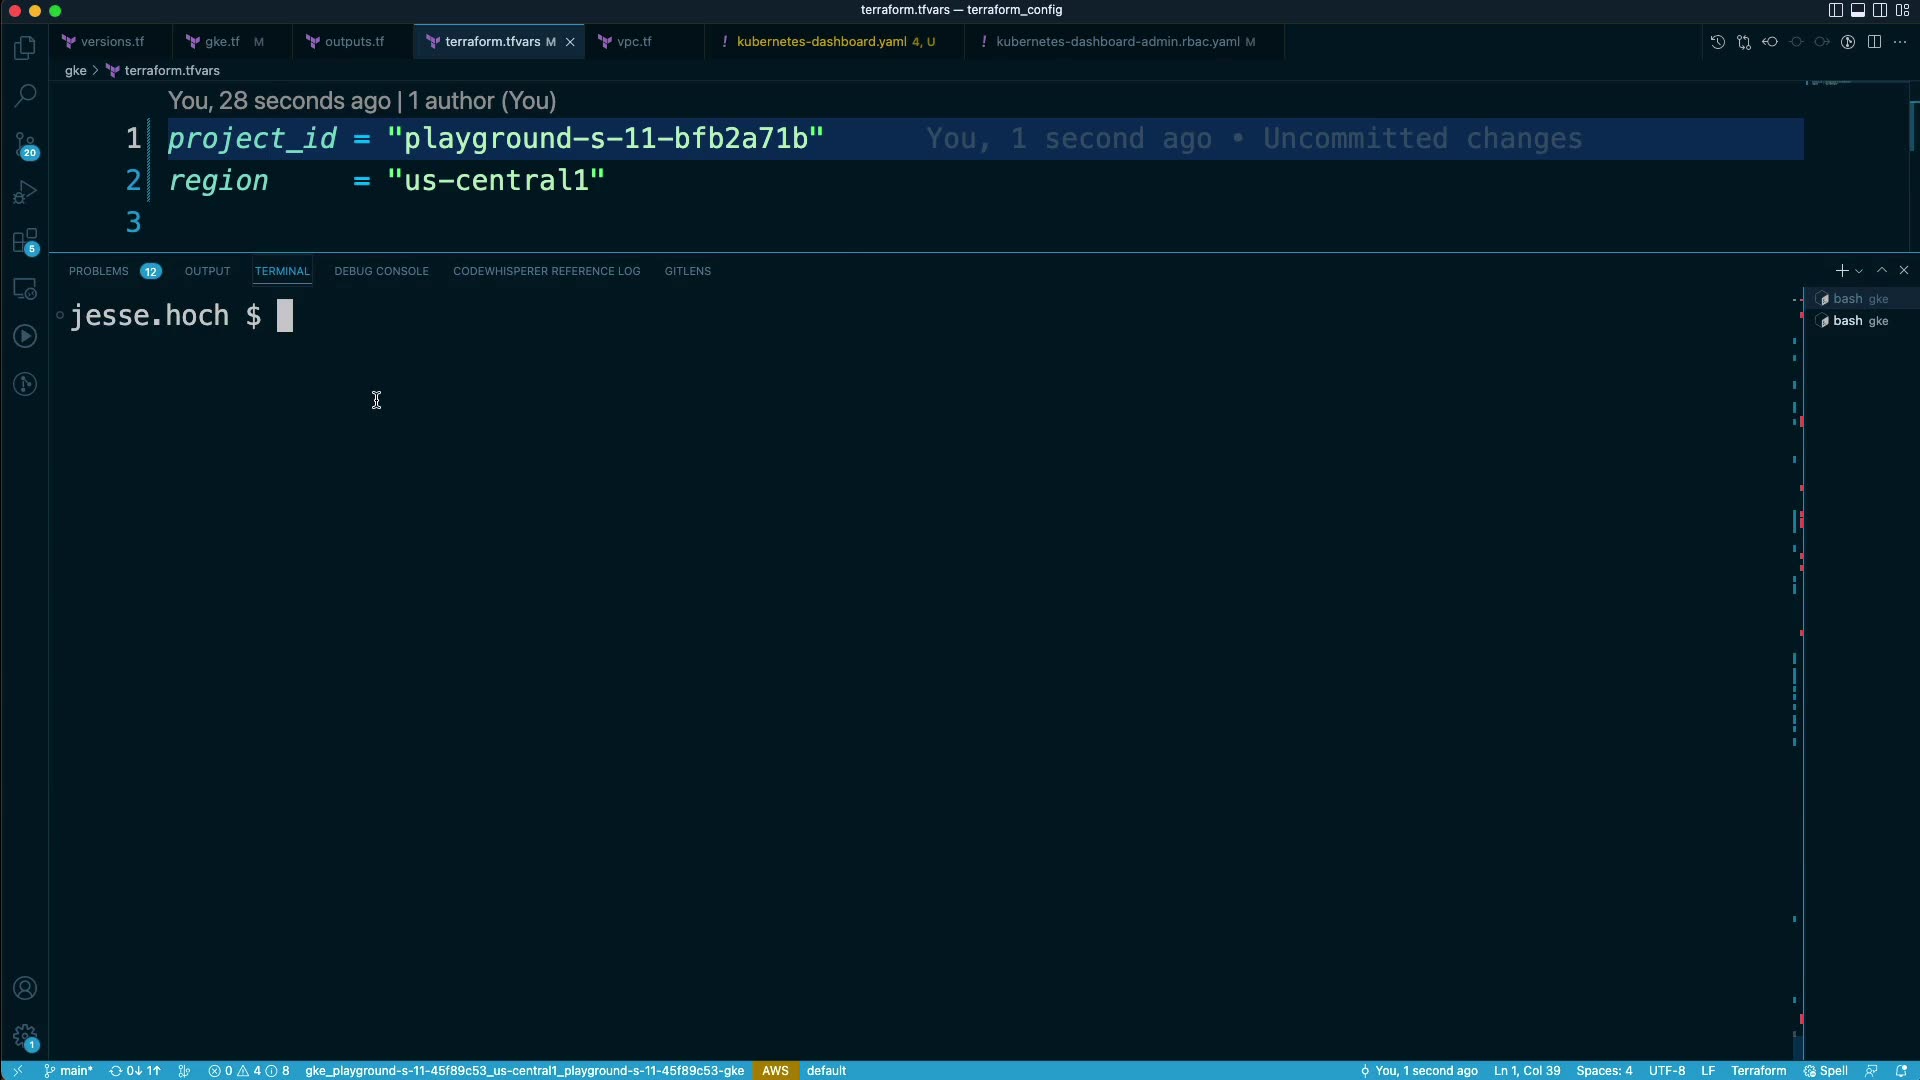
Task: Open the Source Control view
Action: click(x=25, y=145)
